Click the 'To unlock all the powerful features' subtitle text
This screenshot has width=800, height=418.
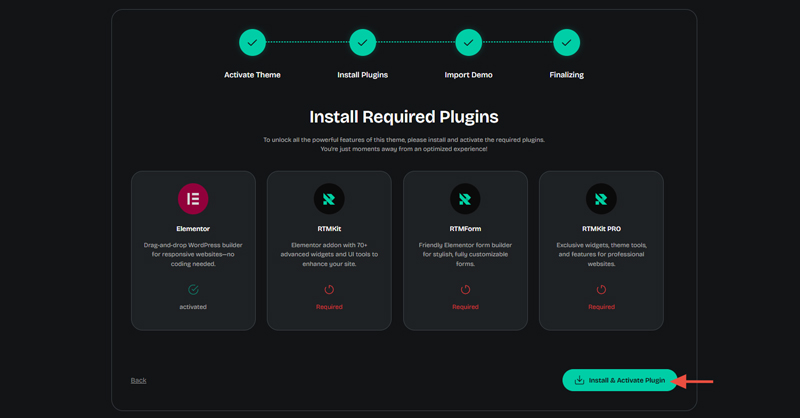[x=404, y=144]
